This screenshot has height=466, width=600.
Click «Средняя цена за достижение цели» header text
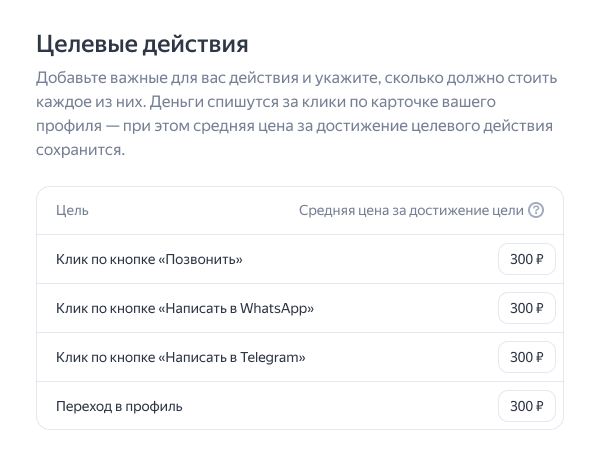pos(411,210)
